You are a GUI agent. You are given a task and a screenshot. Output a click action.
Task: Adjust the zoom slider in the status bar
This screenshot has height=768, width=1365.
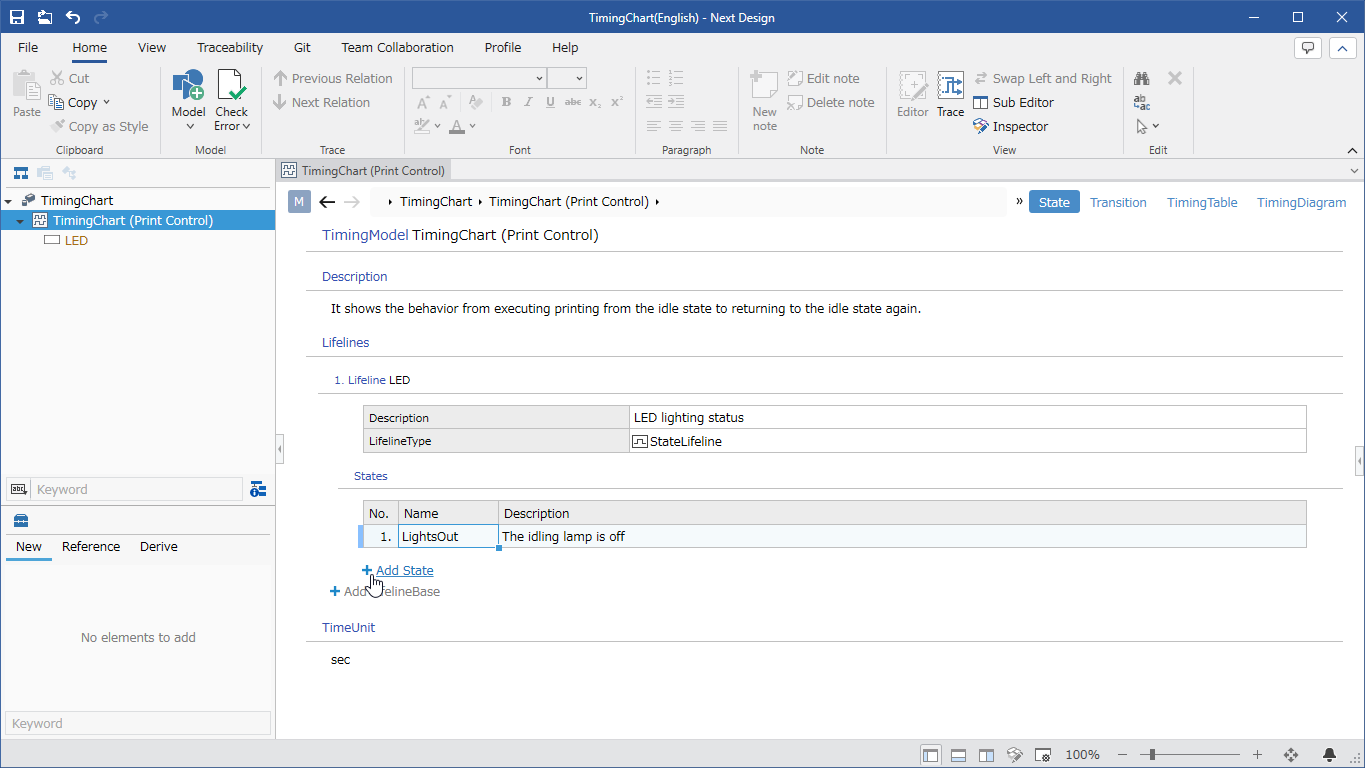pyautogui.click(x=1152, y=755)
